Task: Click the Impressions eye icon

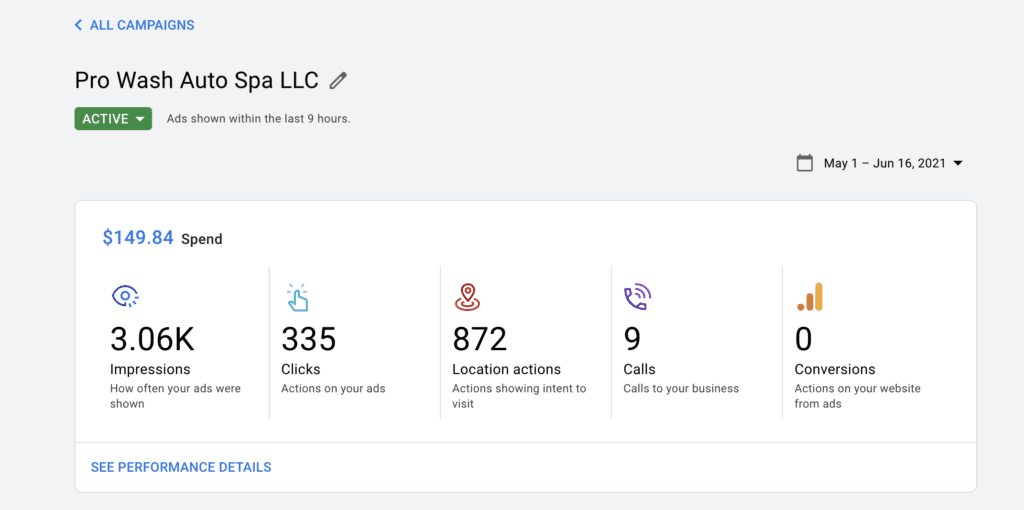Action: tap(124, 297)
